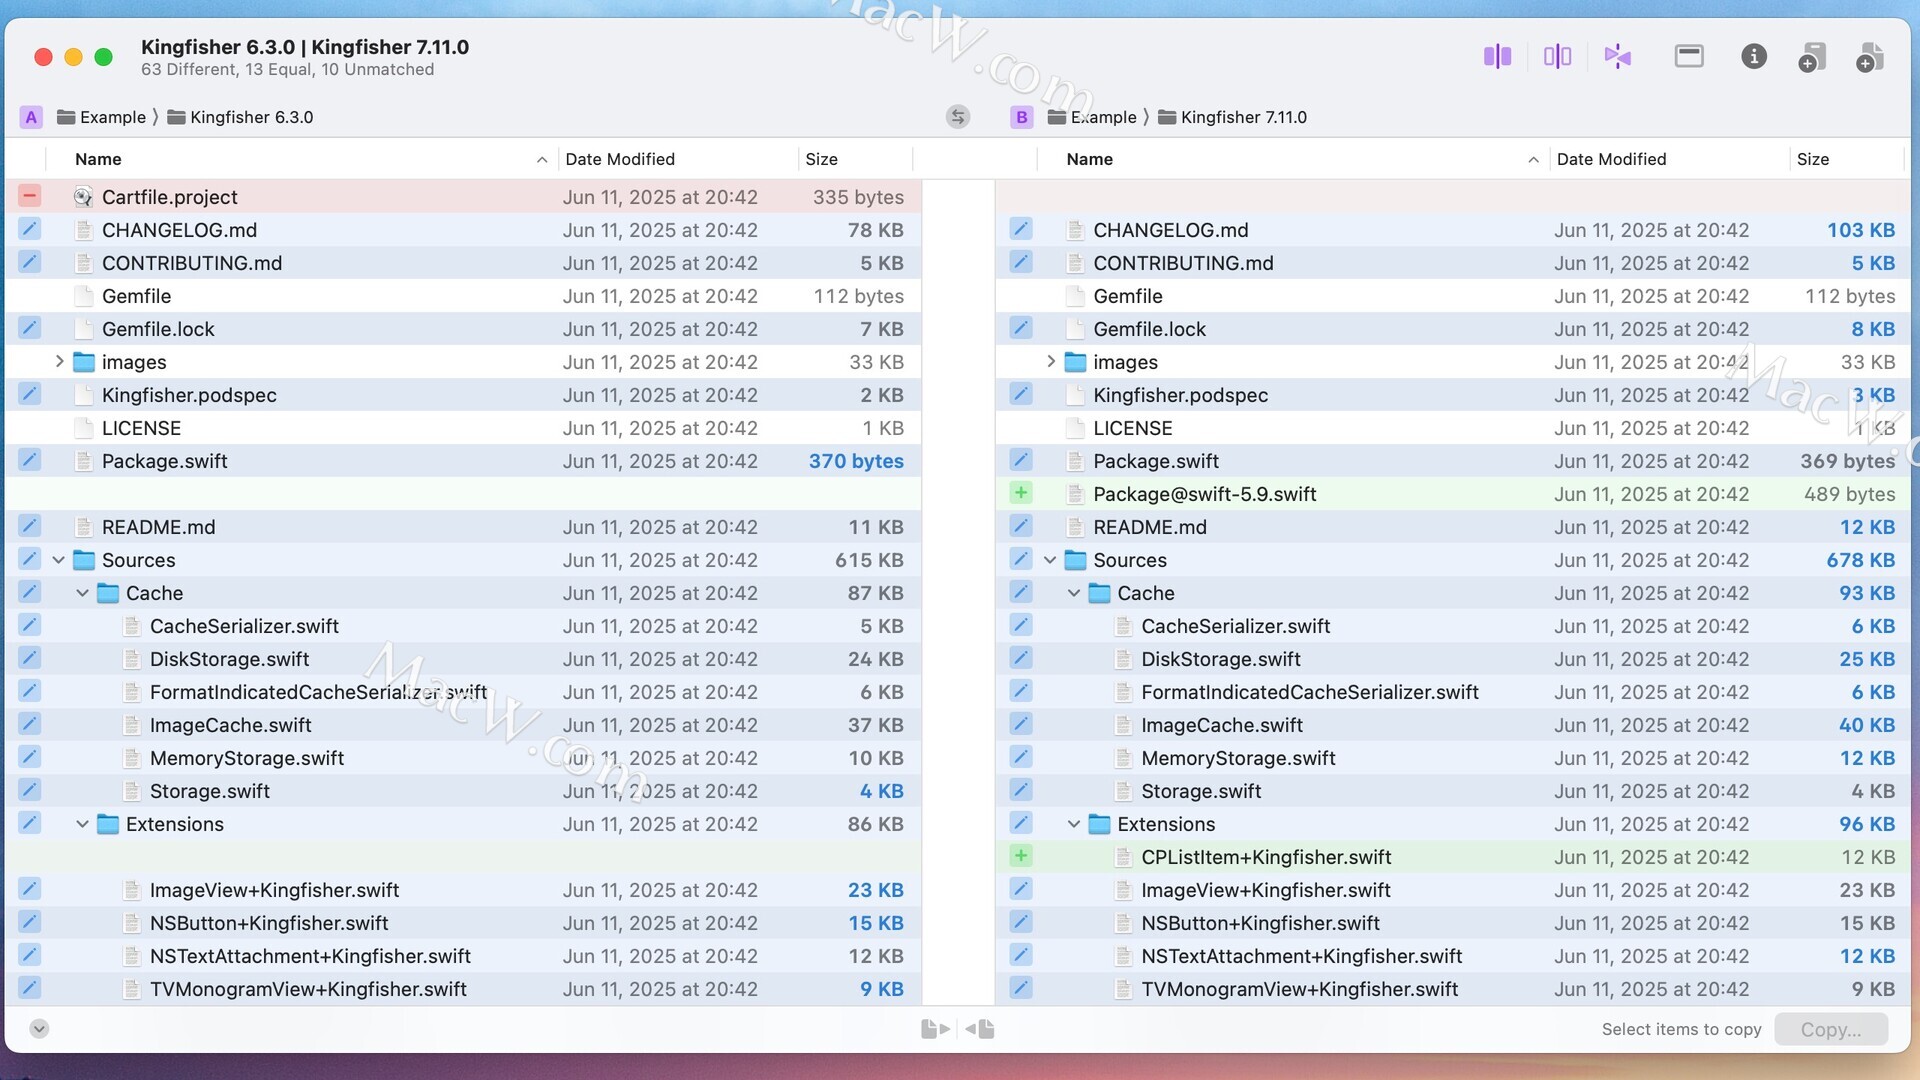Image resolution: width=1920 pixels, height=1080 pixels.
Task: Collapse the left Extensions folder
Action: tap(83, 824)
